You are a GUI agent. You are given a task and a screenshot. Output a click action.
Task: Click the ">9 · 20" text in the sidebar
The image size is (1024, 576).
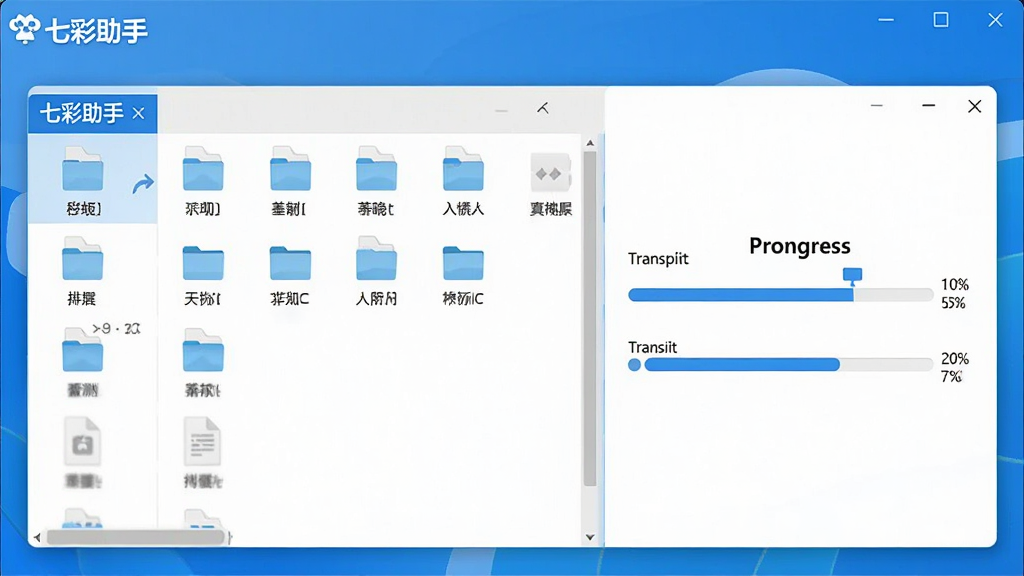point(116,328)
